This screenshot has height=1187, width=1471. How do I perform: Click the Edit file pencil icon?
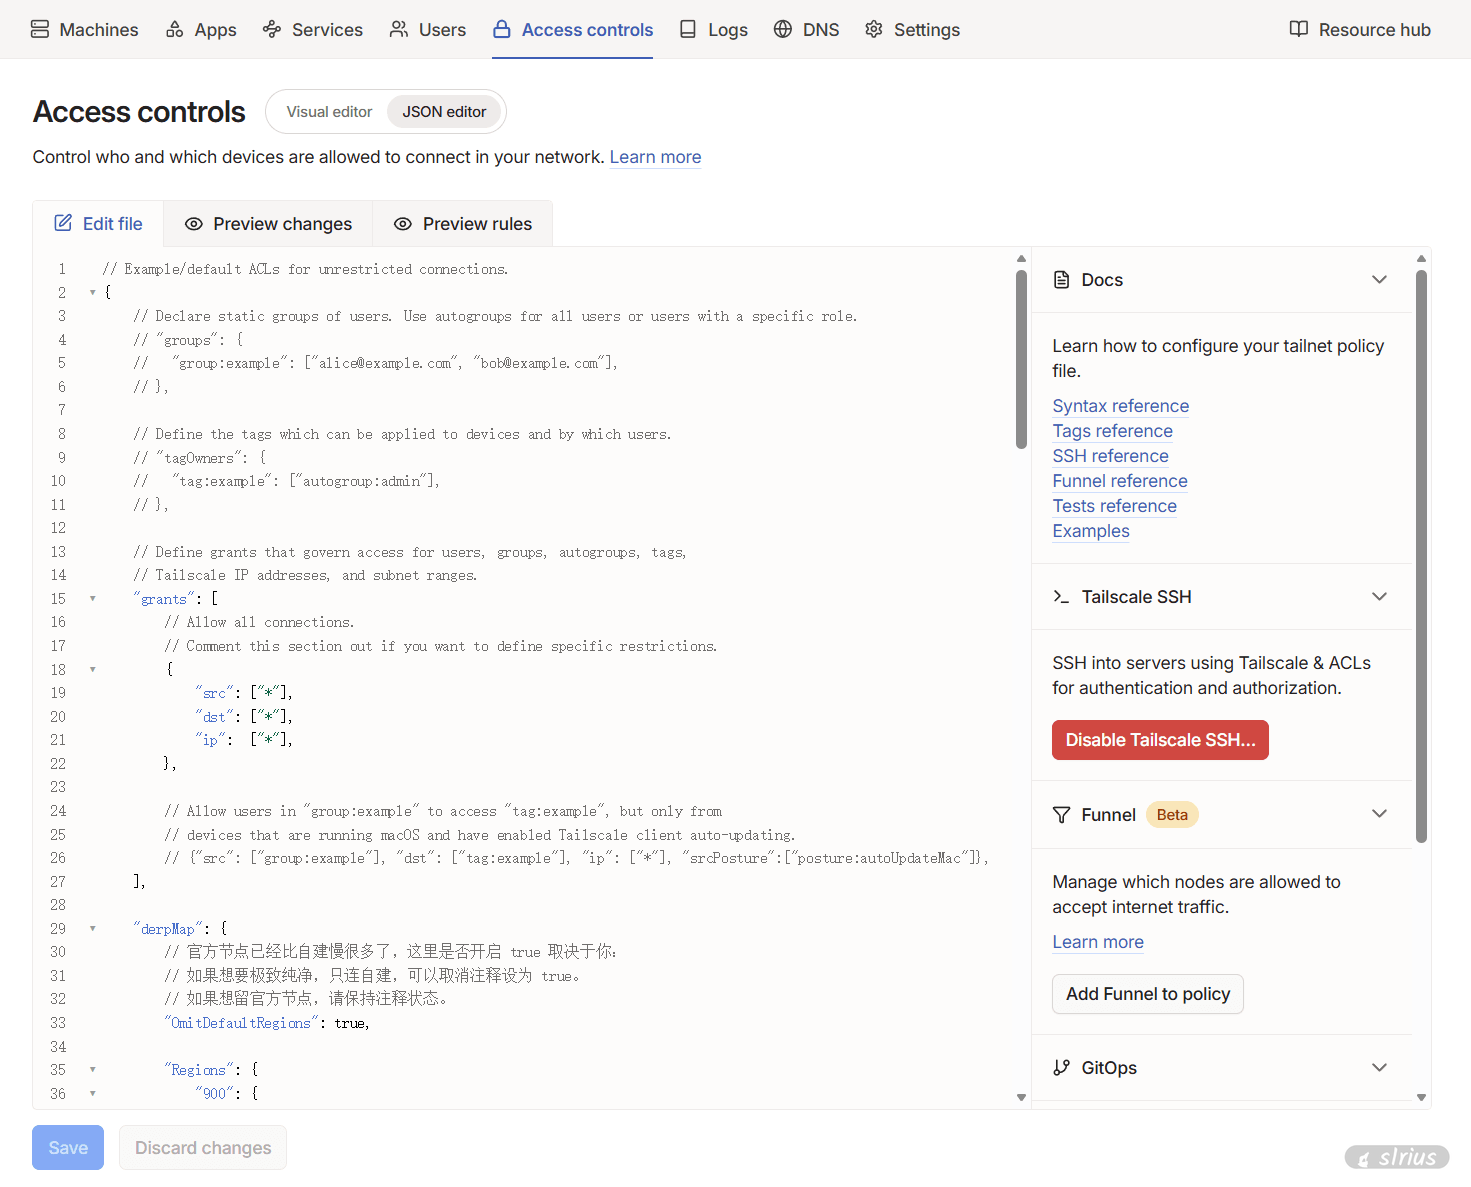pos(63,223)
